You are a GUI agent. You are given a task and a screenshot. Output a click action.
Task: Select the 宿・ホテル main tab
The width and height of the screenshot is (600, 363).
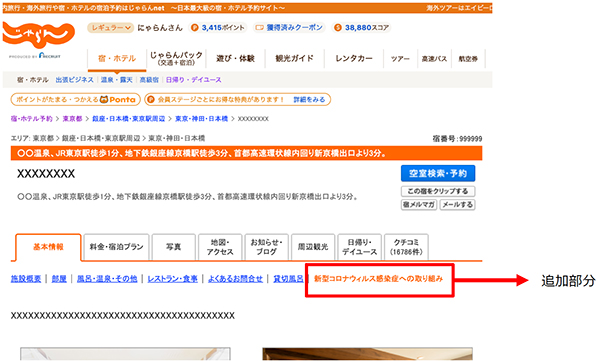[x=117, y=59]
